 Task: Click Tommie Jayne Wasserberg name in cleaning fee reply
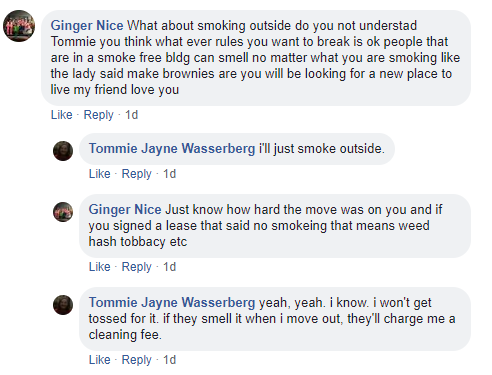click(x=172, y=302)
